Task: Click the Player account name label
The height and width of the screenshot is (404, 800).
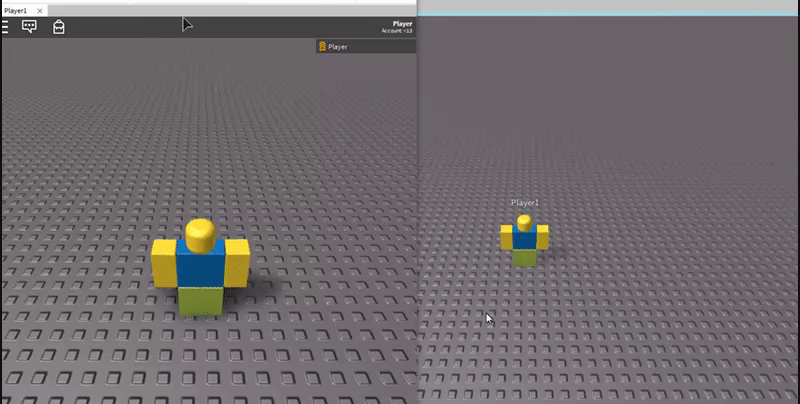Action: coord(402,23)
